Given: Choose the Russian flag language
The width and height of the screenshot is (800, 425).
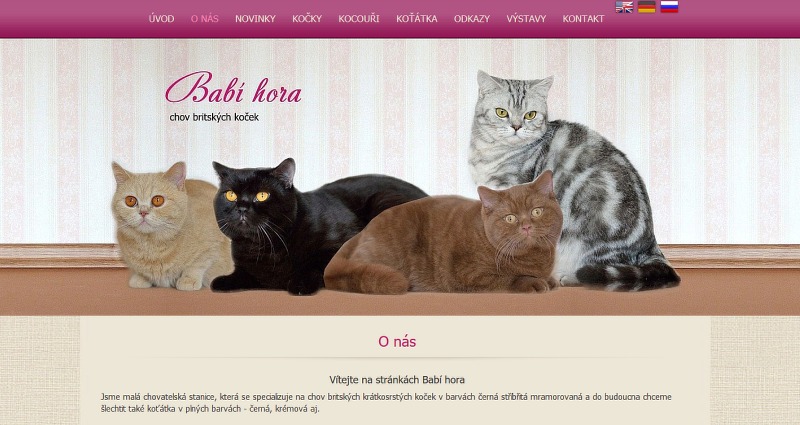Looking at the screenshot, I should (669, 7).
